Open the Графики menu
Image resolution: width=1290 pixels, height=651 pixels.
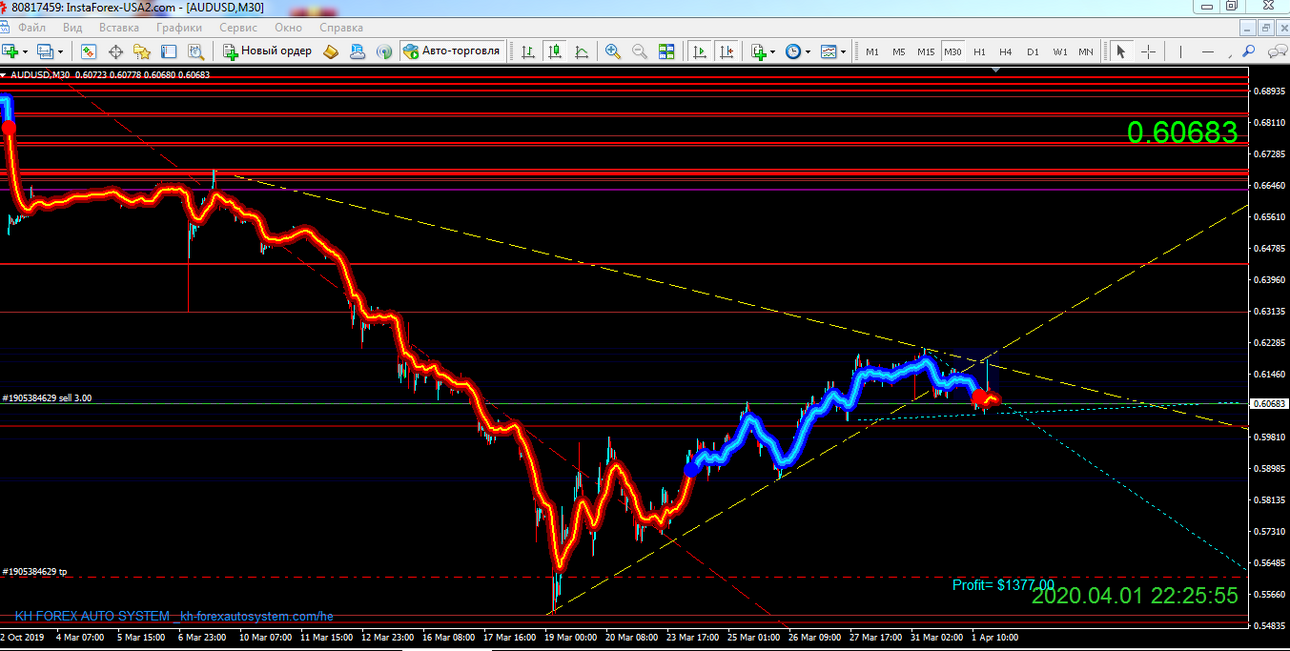click(179, 28)
